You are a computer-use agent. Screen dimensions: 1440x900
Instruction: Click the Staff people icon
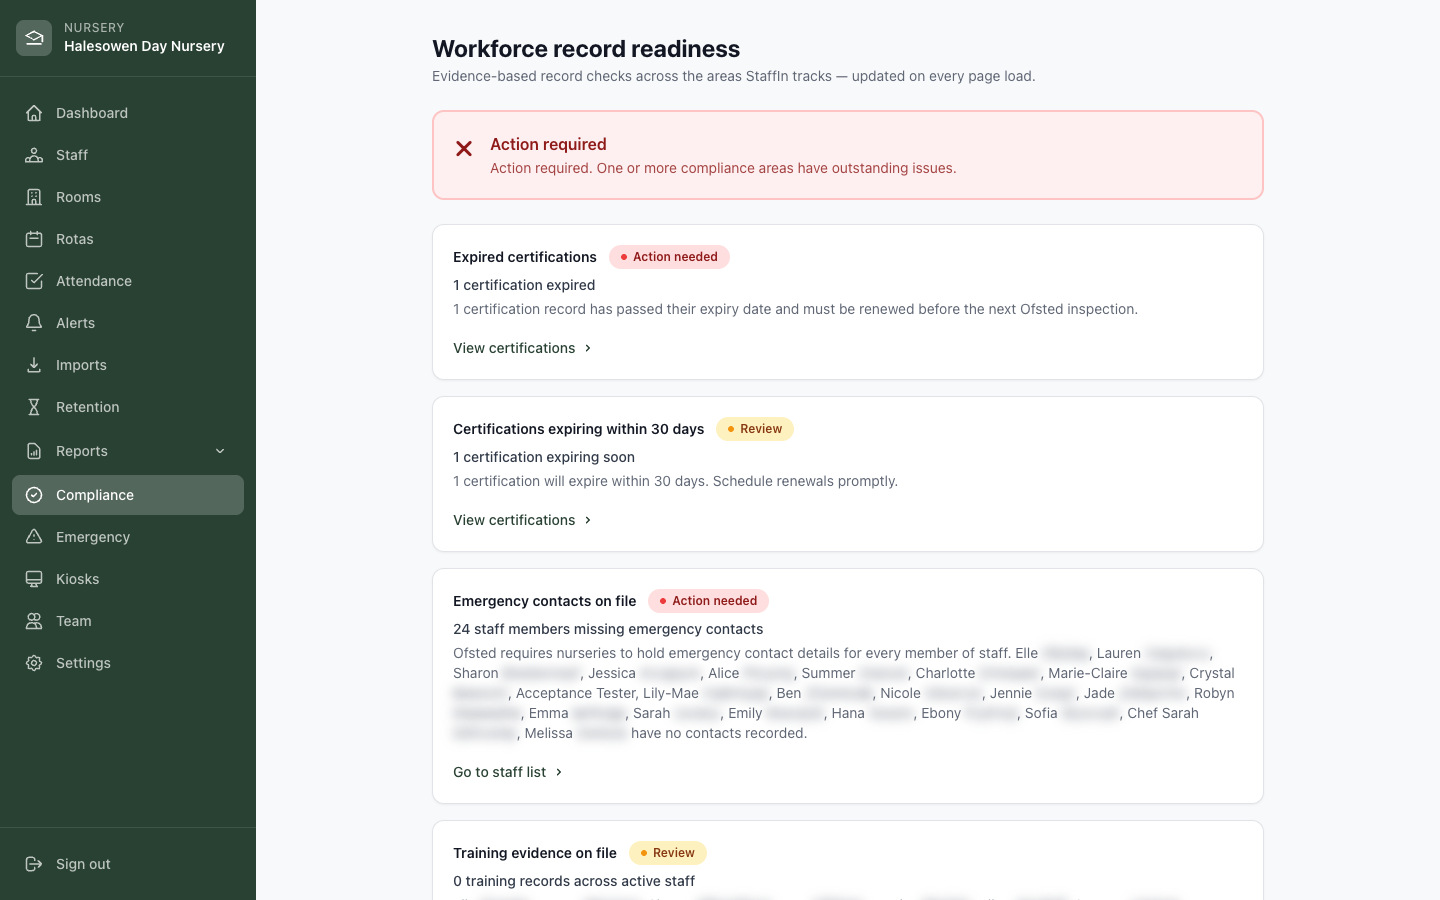[34, 155]
